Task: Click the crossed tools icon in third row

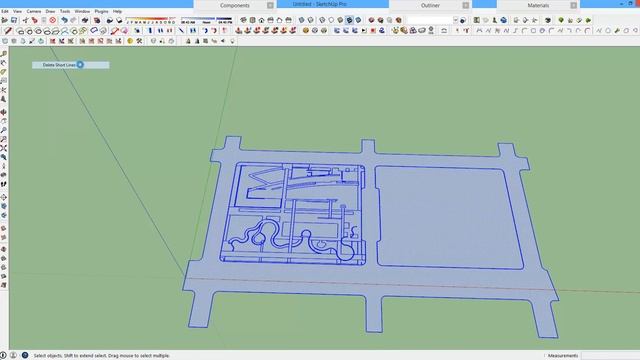Action: tap(139, 41)
